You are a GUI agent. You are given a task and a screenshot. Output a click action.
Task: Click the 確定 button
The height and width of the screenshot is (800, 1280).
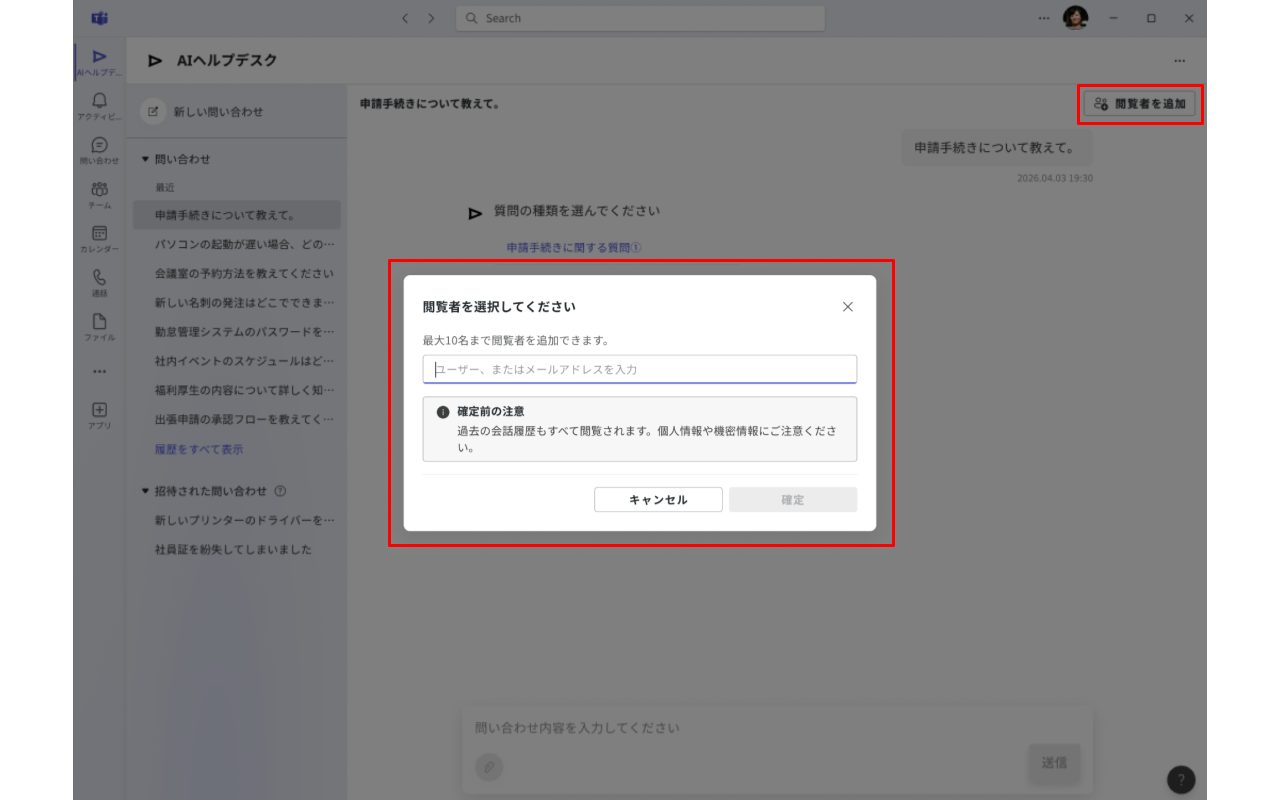pos(793,500)
